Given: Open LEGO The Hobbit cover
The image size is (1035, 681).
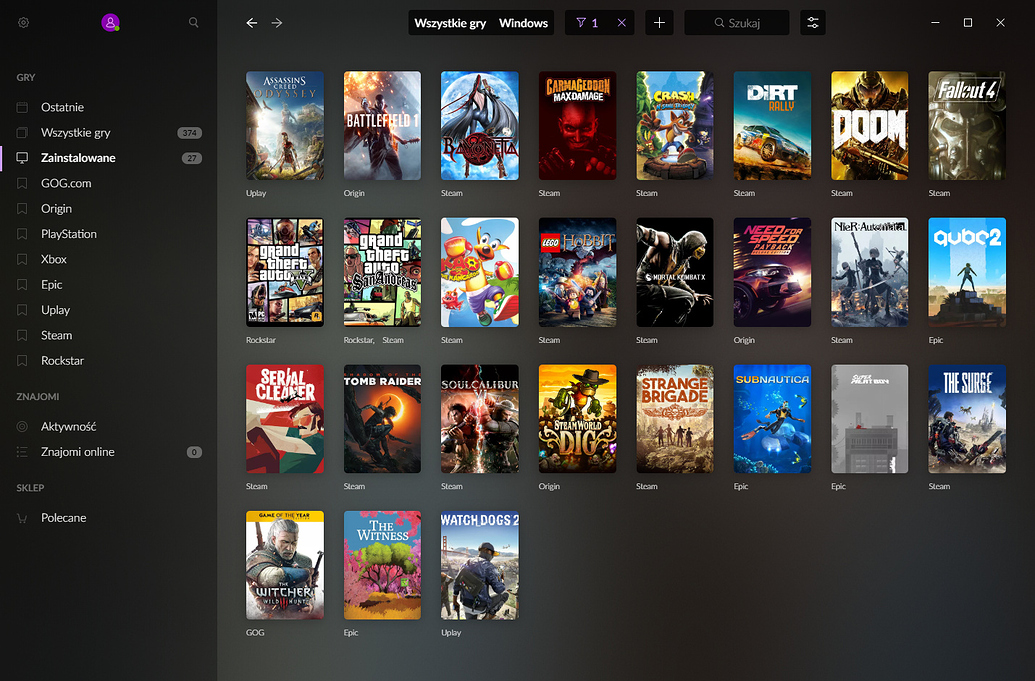Looking at the screenshot, I should [578, 272].
